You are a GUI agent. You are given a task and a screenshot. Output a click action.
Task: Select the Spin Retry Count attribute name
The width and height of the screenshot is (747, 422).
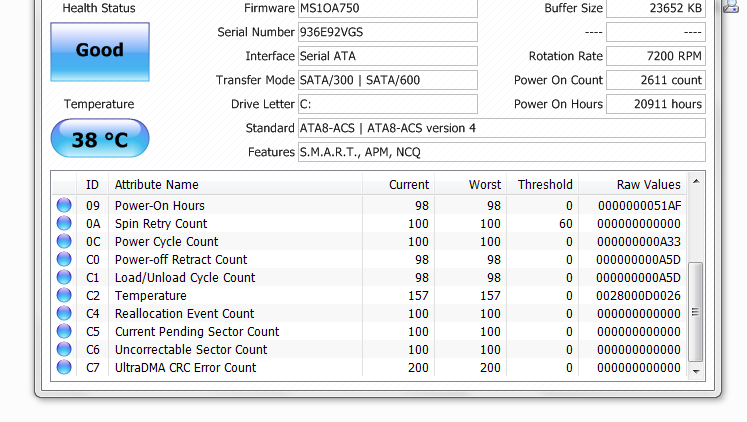coord(161,224)
